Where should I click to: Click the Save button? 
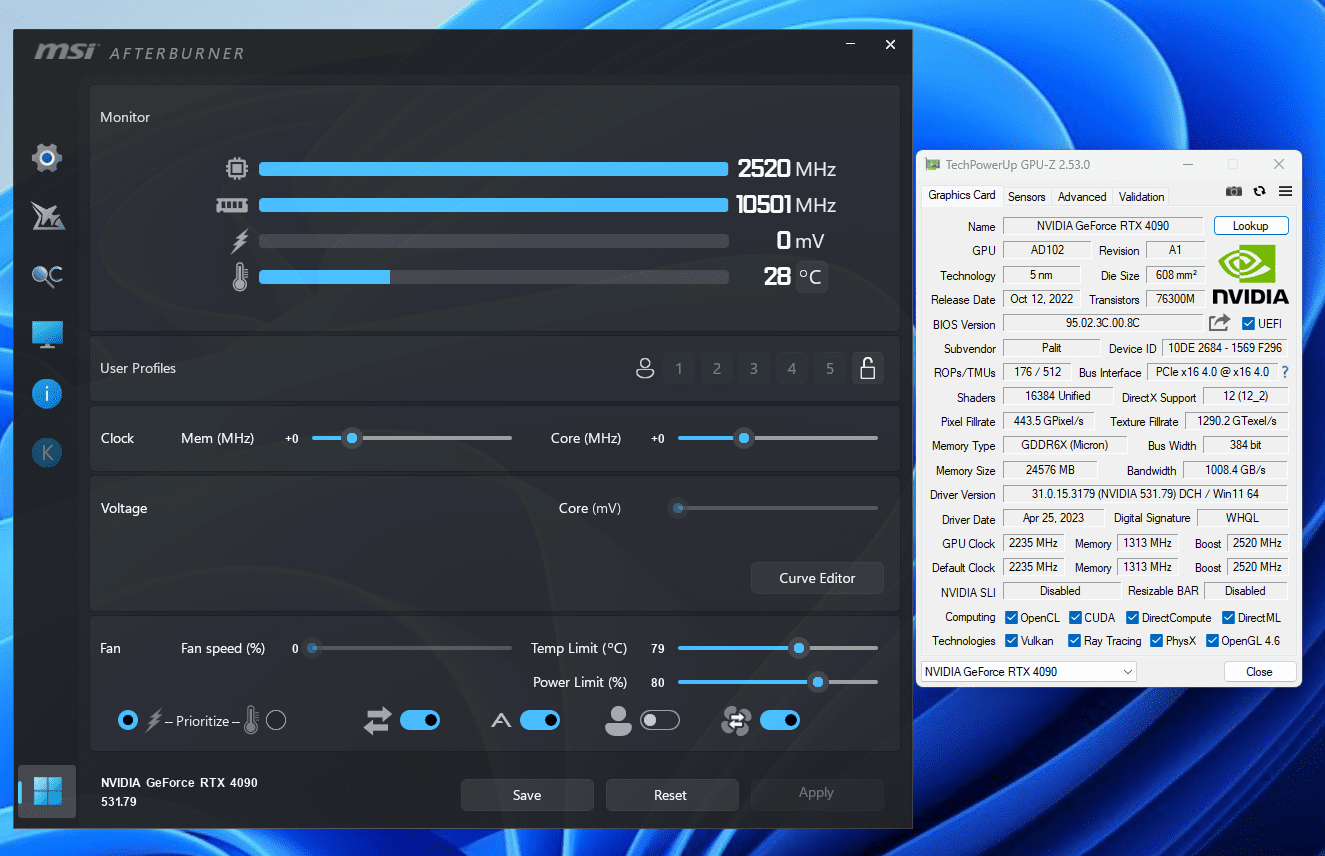527,795
